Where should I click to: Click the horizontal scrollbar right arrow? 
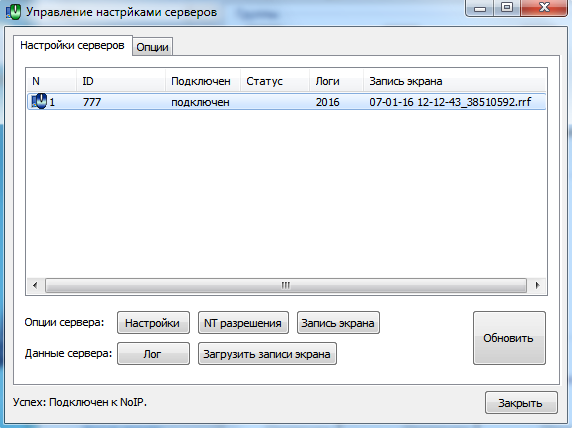tap(537, 285)
